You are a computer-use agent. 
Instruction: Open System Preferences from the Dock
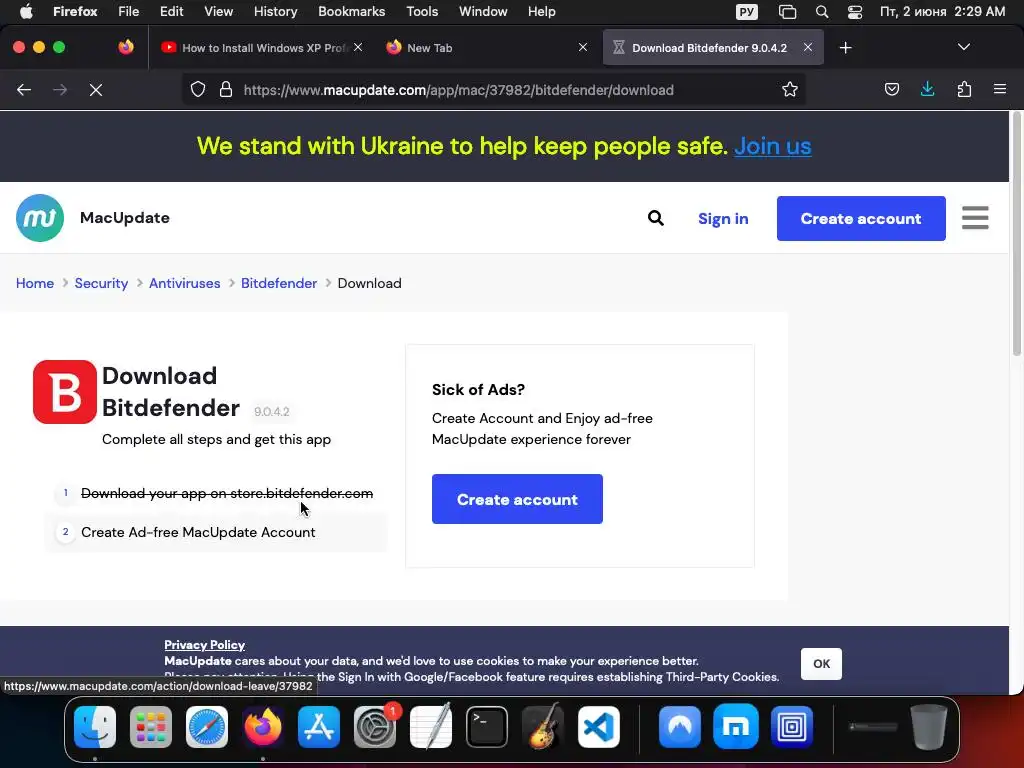tap(375, 726)
